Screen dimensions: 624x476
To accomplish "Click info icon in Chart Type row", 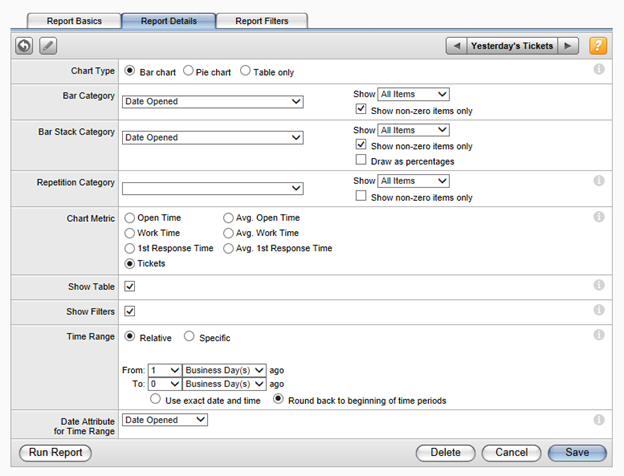I will point(599,69).
